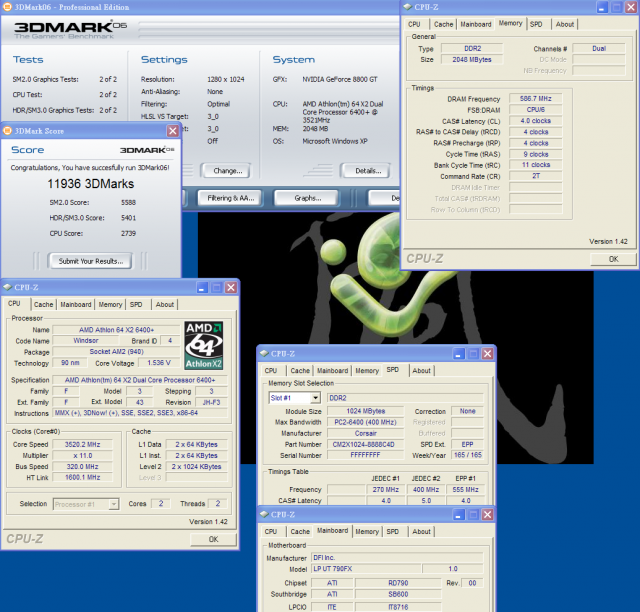Click CPU-Z icon in Memory window title

click(x=407, y=7)
